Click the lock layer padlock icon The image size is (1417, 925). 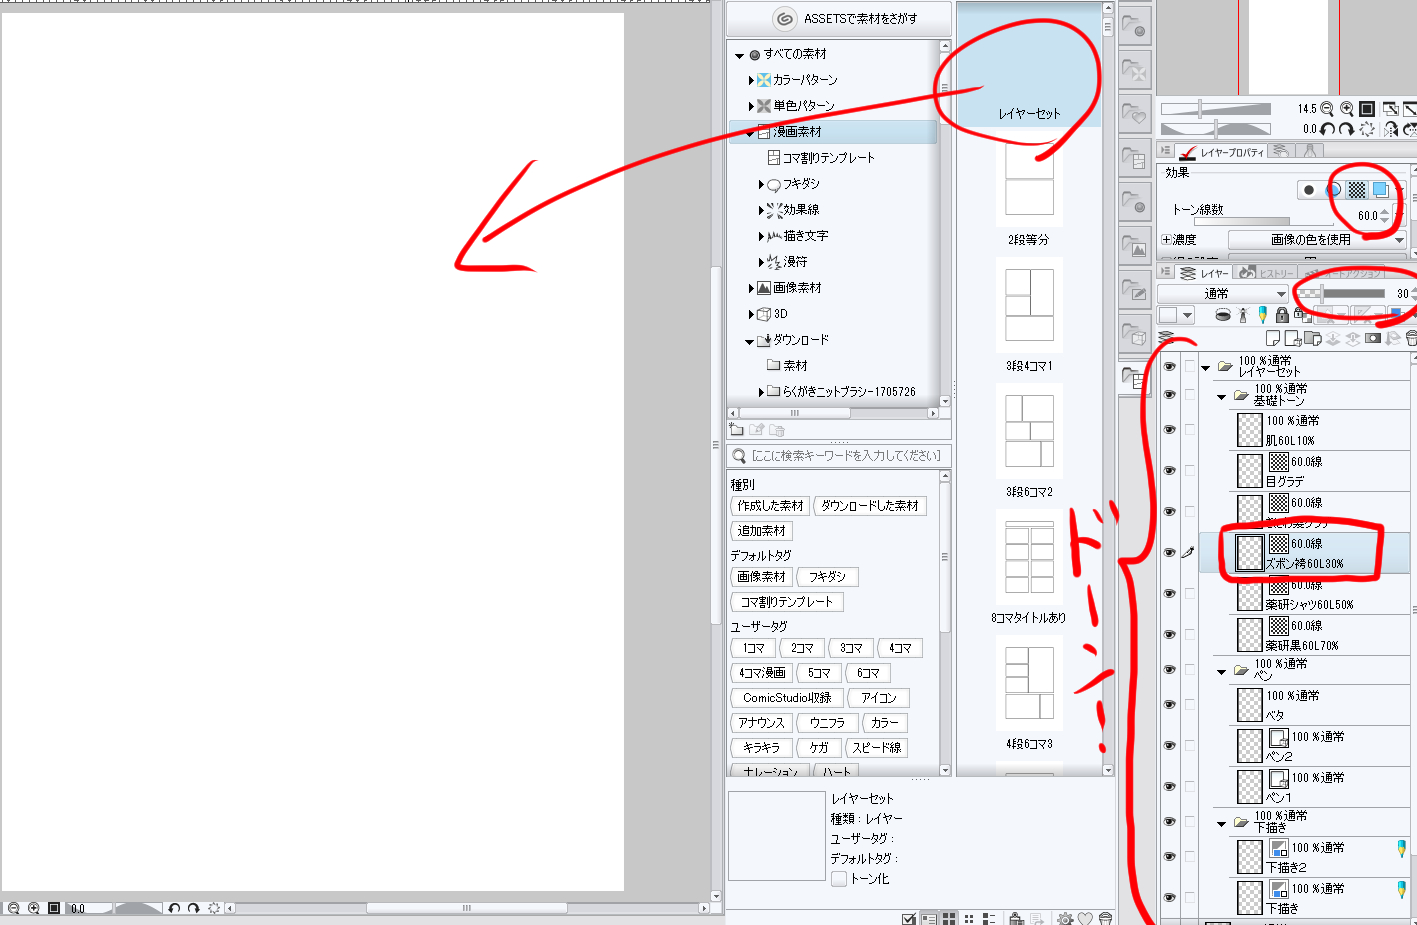pos(1282,315)
